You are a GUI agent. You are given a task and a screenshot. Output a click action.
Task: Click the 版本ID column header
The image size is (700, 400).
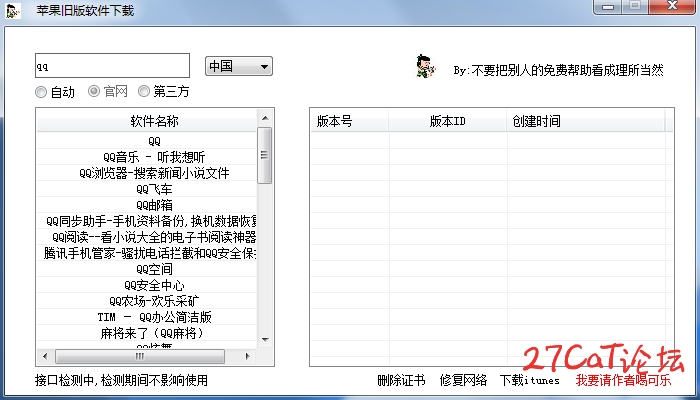447,121
